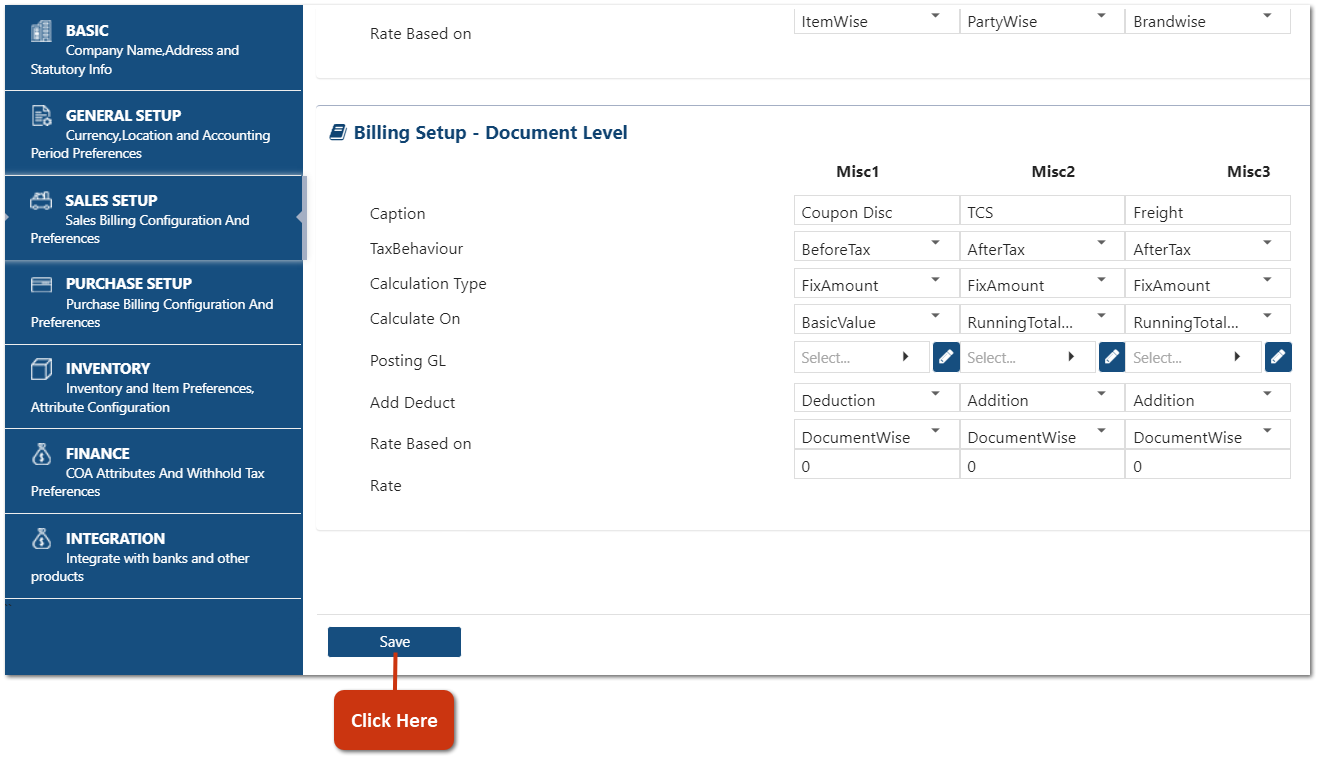The height and width of the screenshot is (778, 1319).
Task: Click the Posting GL row label
Action: tap(408, 361)
